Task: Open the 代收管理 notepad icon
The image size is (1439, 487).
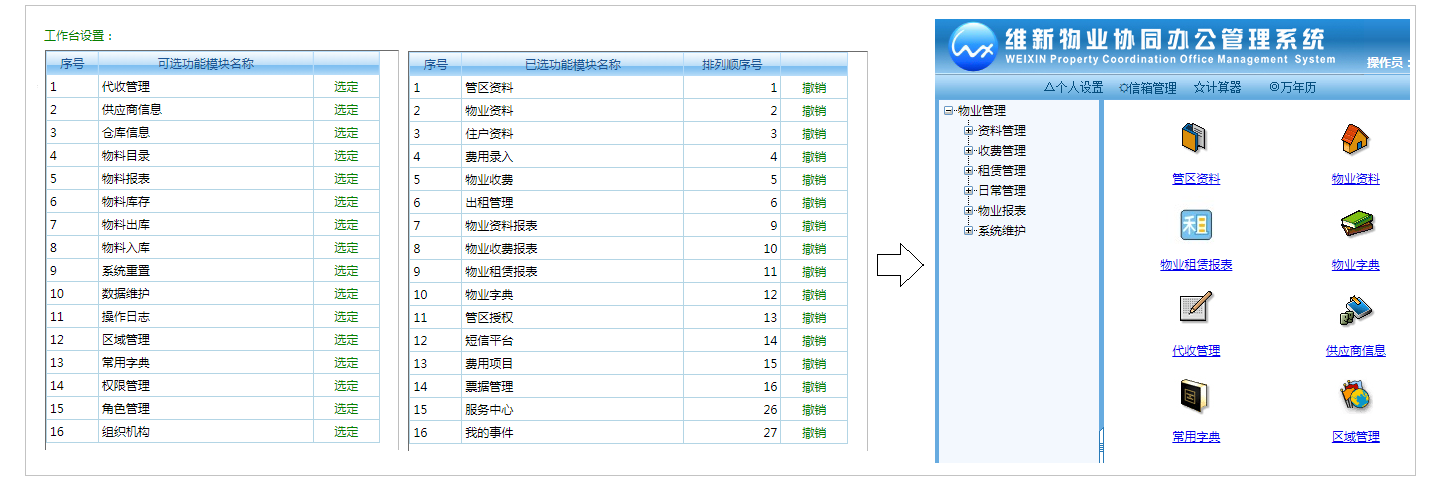Action: coord(1195,309)
